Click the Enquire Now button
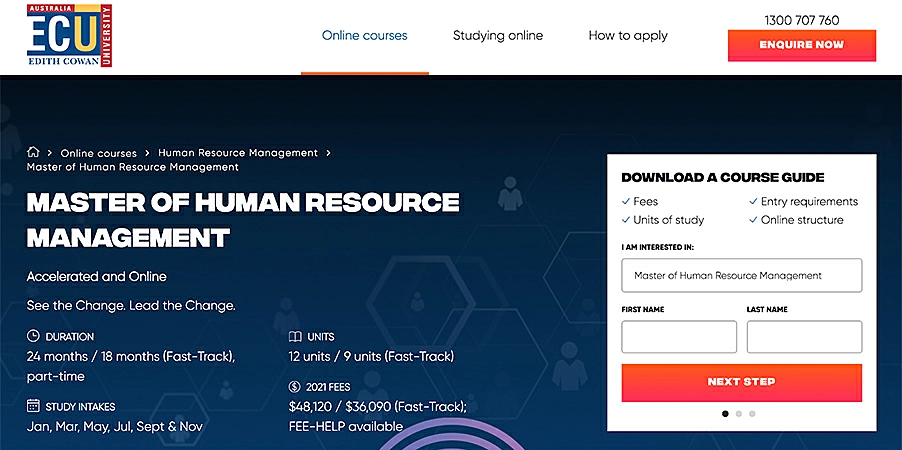The width and height of the screenshot is (902, 450). coord(802,45)
